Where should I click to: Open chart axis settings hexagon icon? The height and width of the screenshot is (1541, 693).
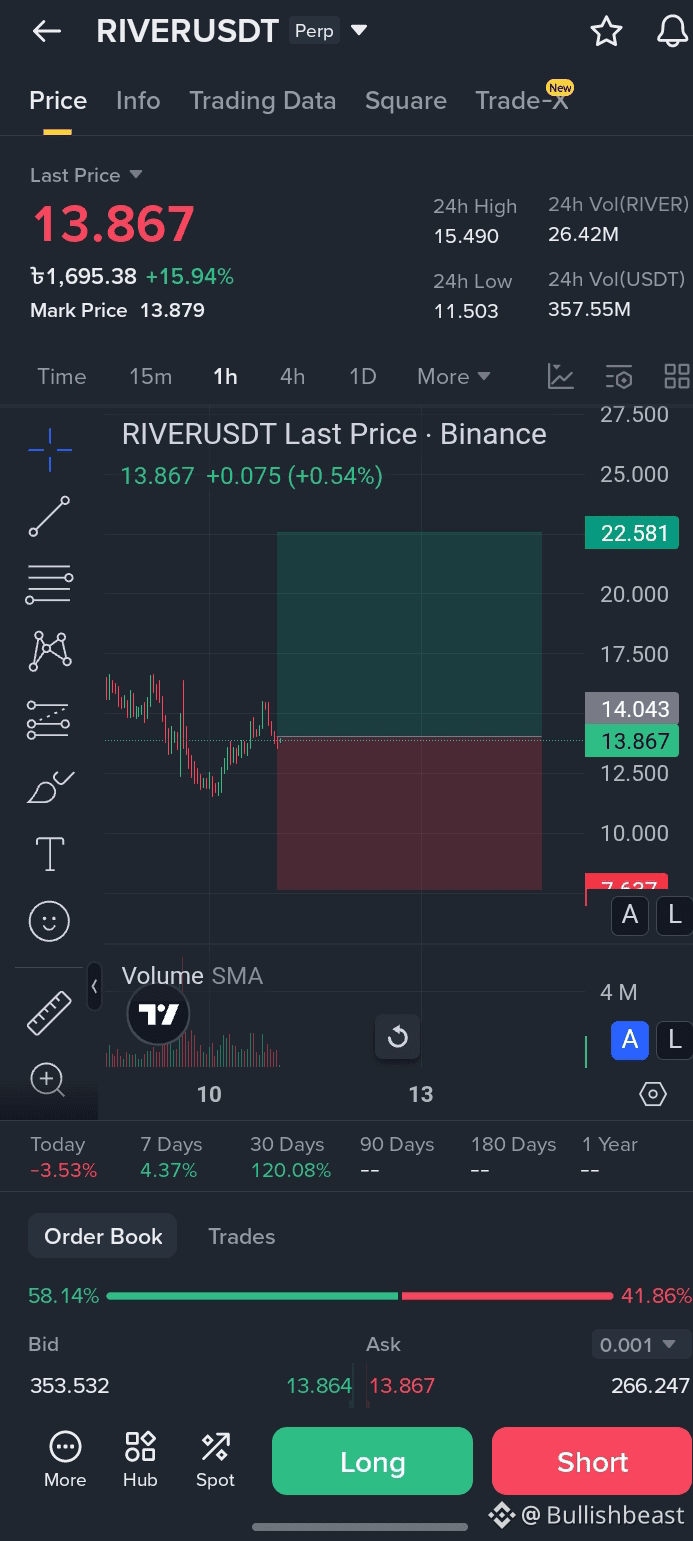(x=652, y=1094)
